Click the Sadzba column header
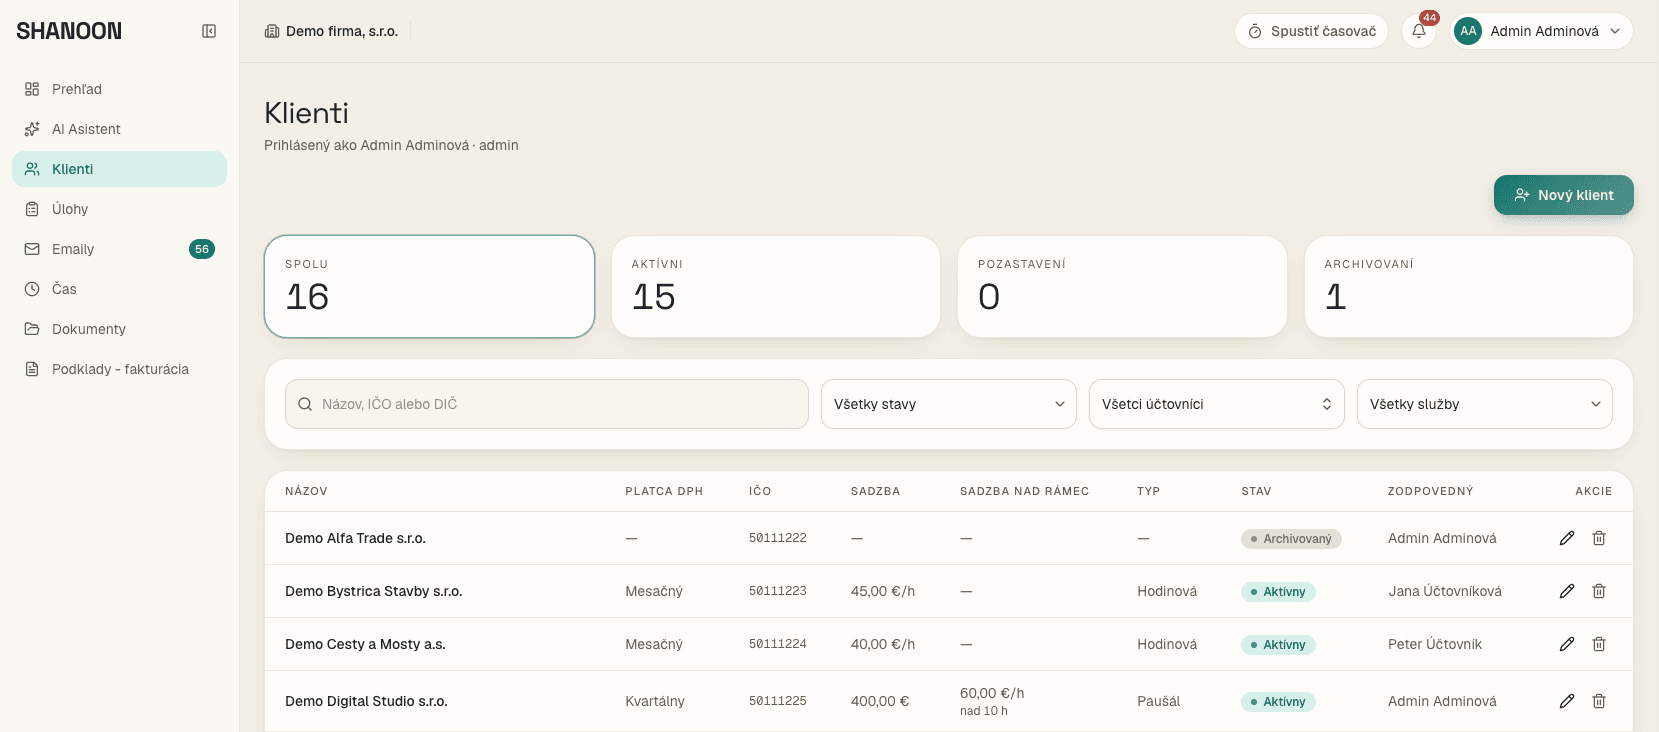1659x732 pixels. tap(875, 491)
